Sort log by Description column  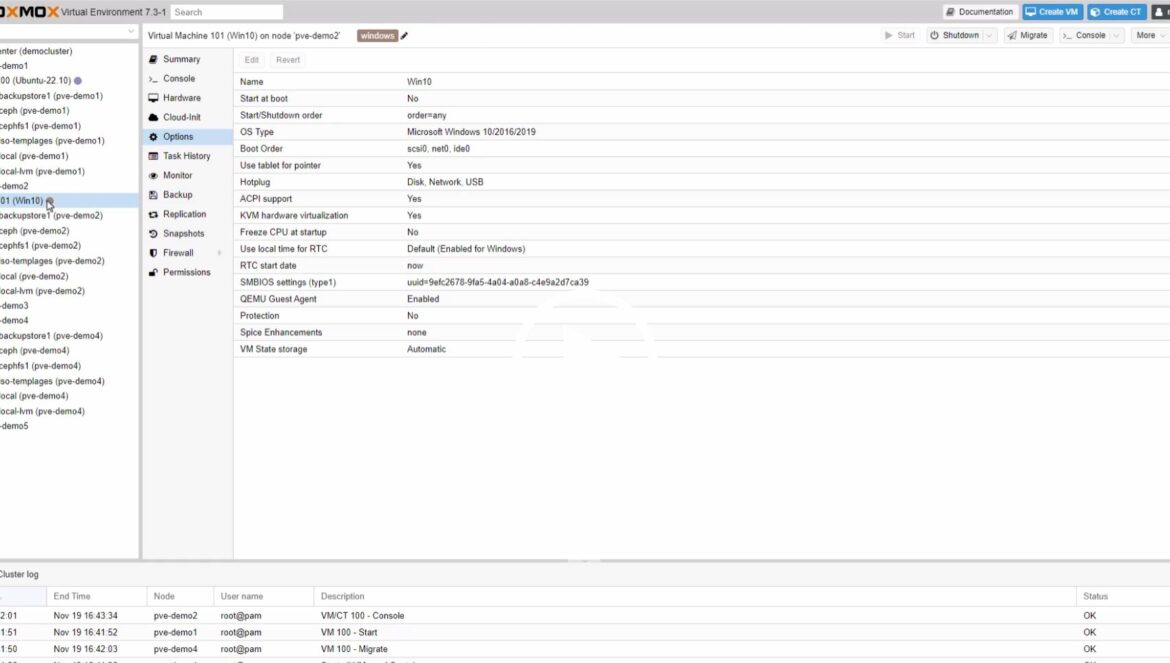pyautogui.click(x=694, y=597)
